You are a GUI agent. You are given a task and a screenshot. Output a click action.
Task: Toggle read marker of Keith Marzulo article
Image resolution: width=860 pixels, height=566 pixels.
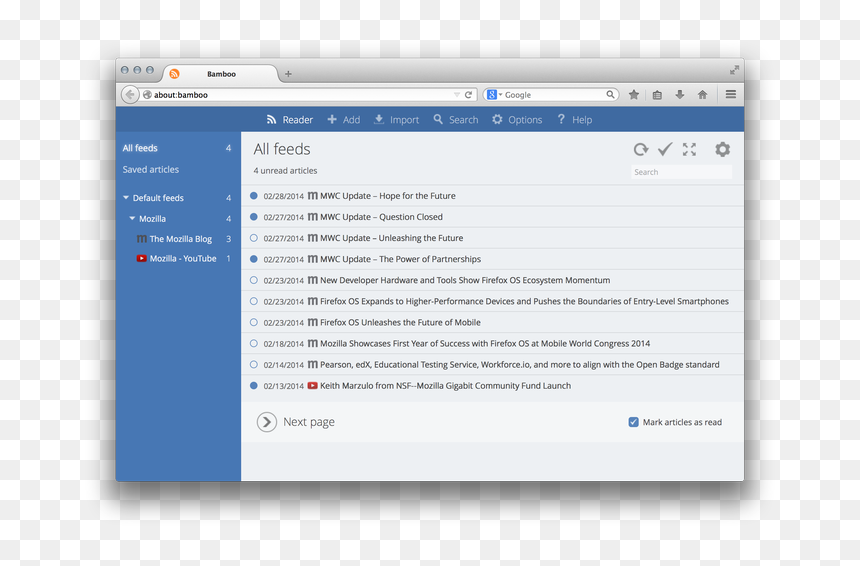(253, 386)
